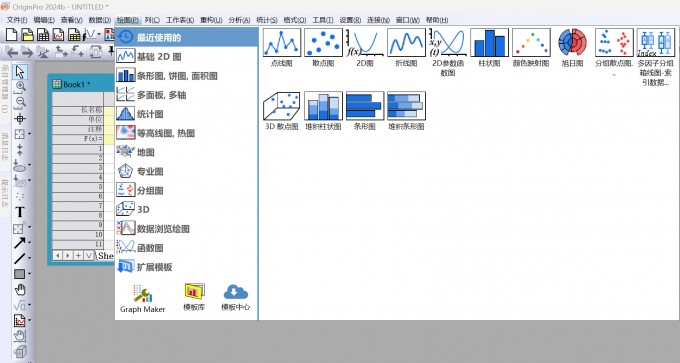Select the 散点图 scatter plot icon
The height and width of the screenshot is (363, 680).
click(323, 43)
